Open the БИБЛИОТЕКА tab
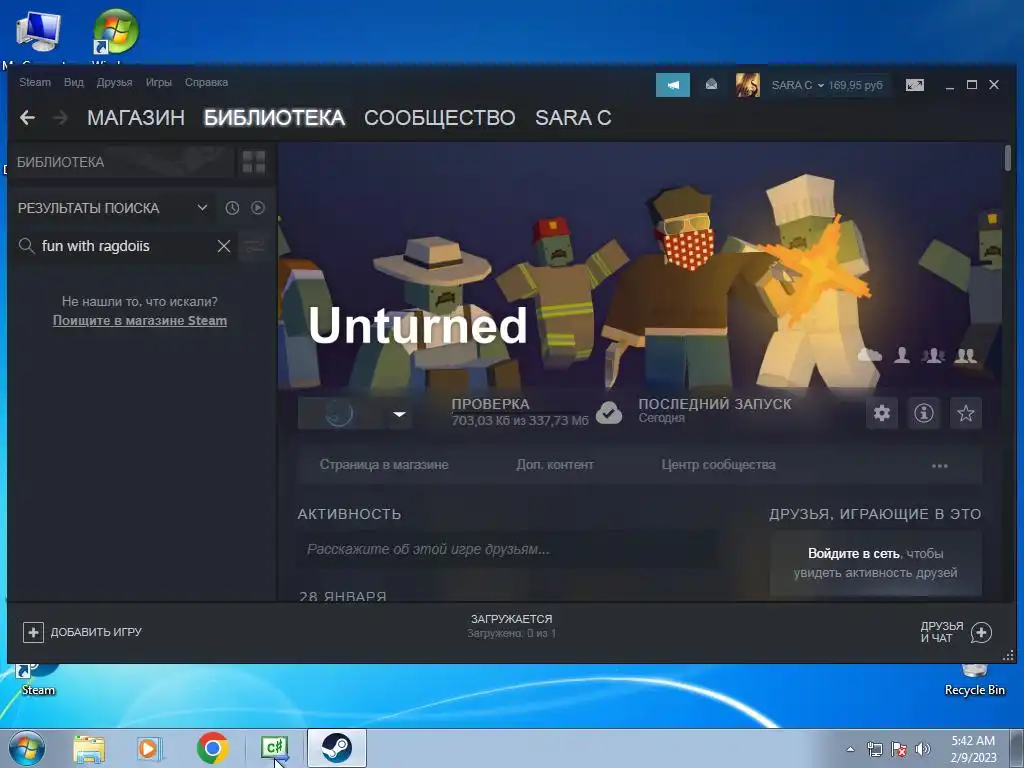This screenshot has width=1024, height=768. (274, 118)
